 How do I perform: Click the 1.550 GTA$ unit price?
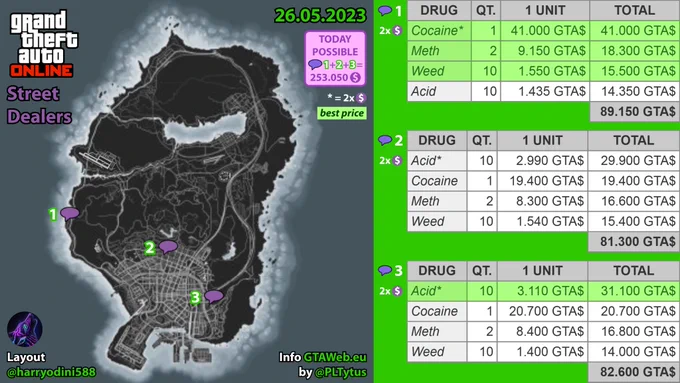(545, 71)
